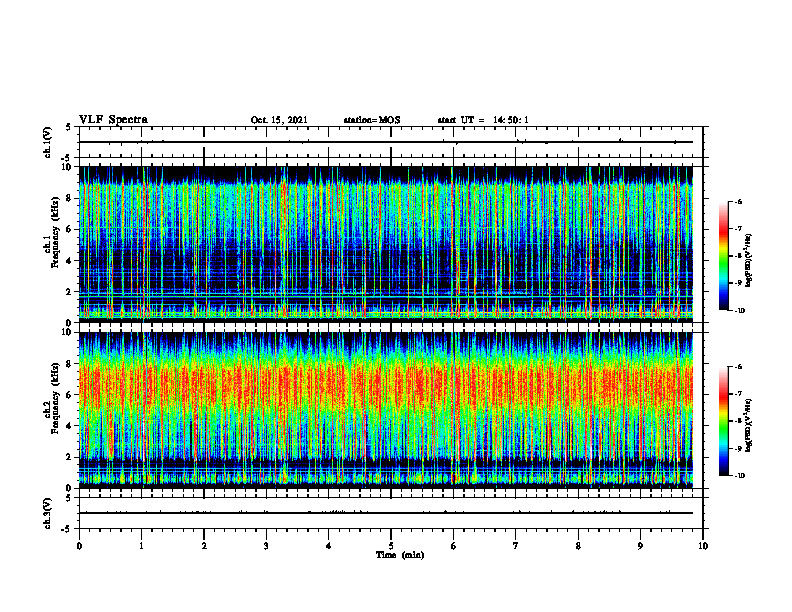The width and height of the screenshot is (792, 612).
Task: Click the "-6" label on ch.1 color bar
Action: pos(738,201)
